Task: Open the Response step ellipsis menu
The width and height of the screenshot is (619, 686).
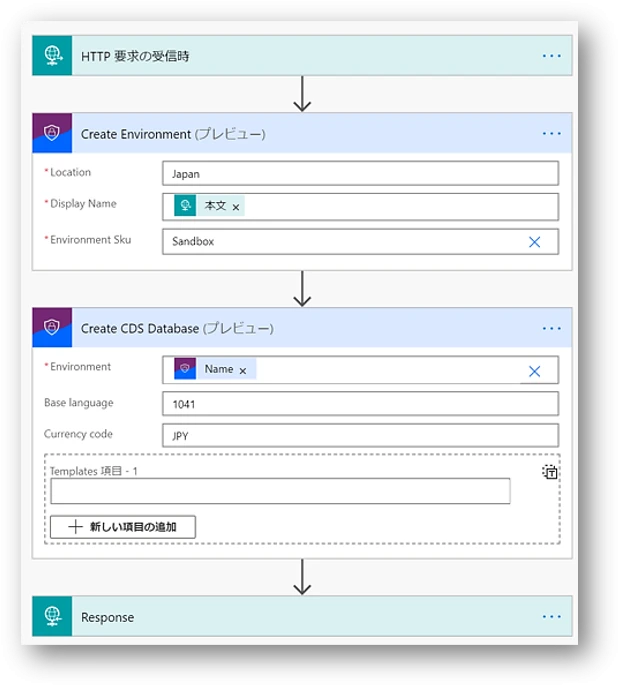Action: [x=551, y=616]
